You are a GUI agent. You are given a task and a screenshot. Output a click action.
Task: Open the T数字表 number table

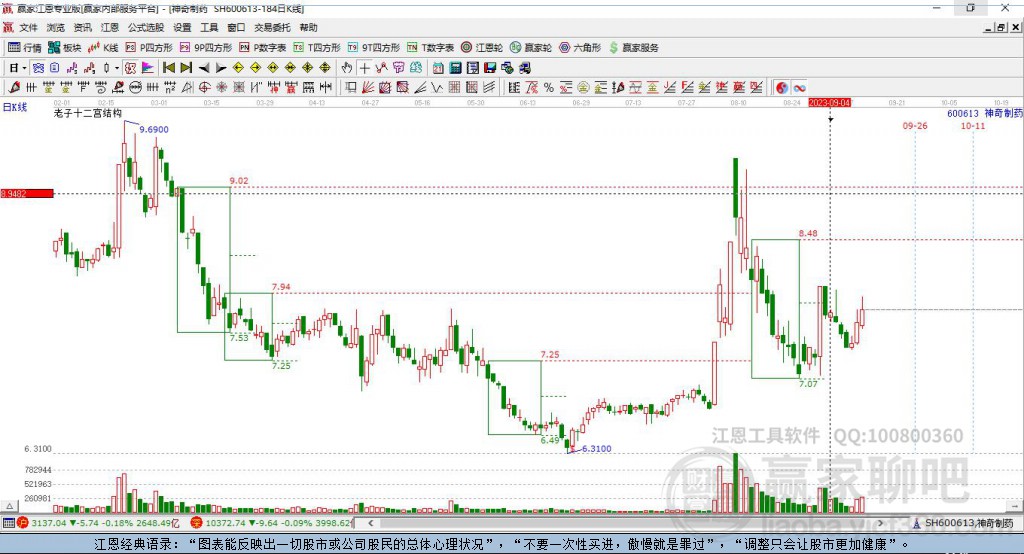[x=430, y=48]
